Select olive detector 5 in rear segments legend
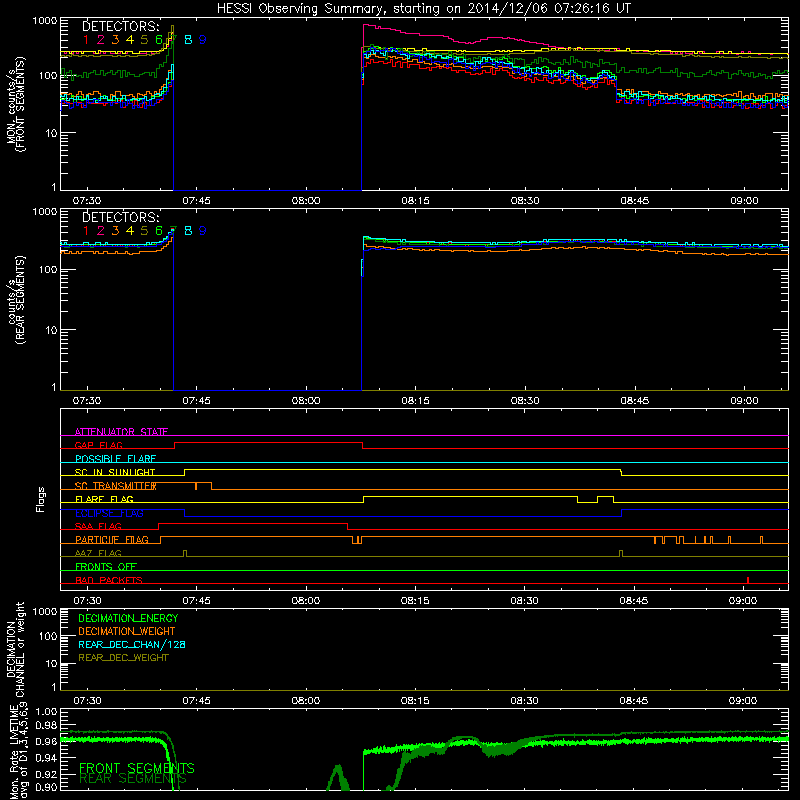The height and width of the screenshot is (800, 800). [144, 231]
